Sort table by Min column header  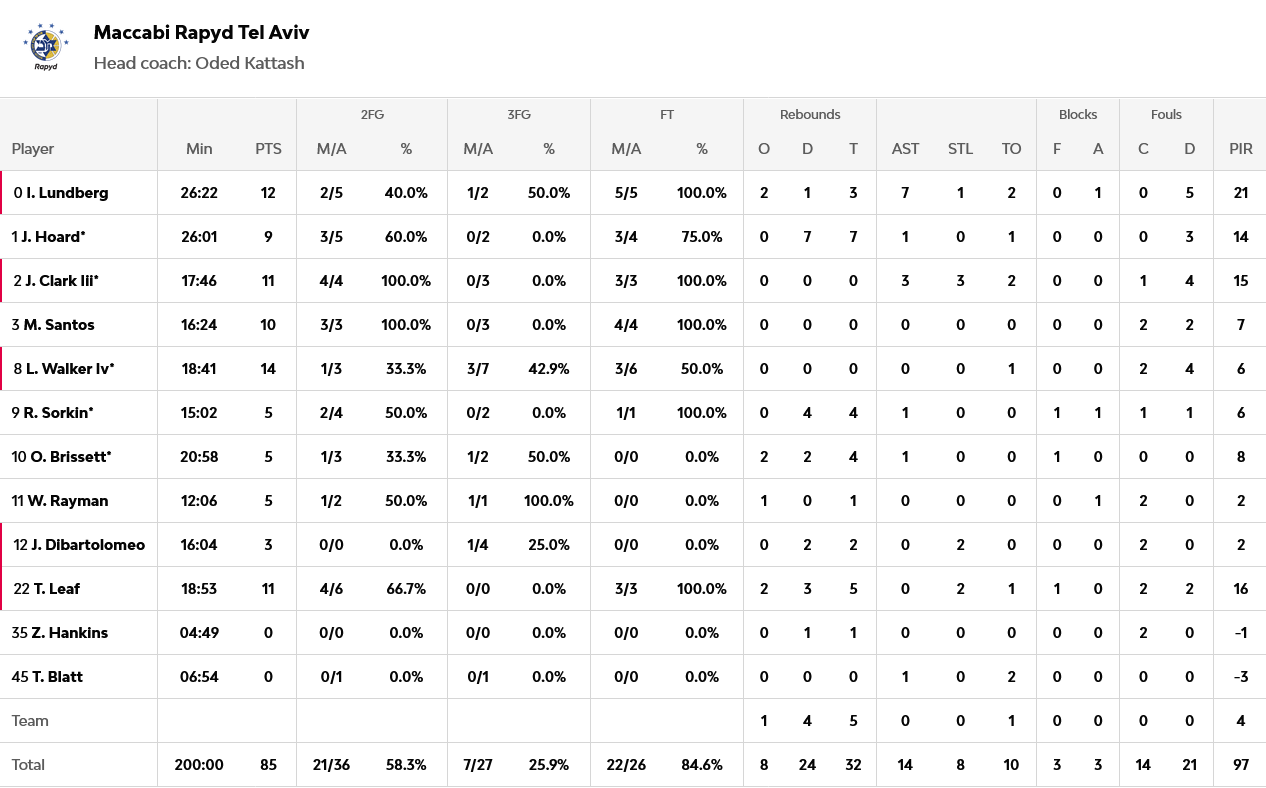click(x=199, y=149)
